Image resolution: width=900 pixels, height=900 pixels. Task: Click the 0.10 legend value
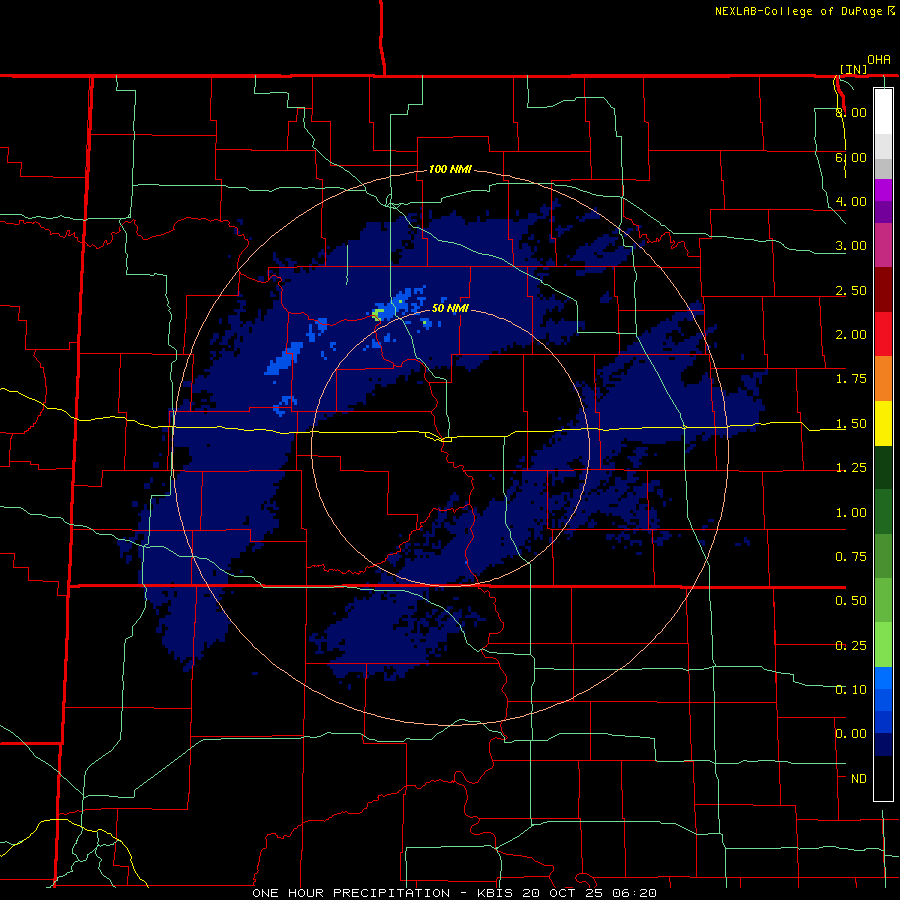[851, 690]
